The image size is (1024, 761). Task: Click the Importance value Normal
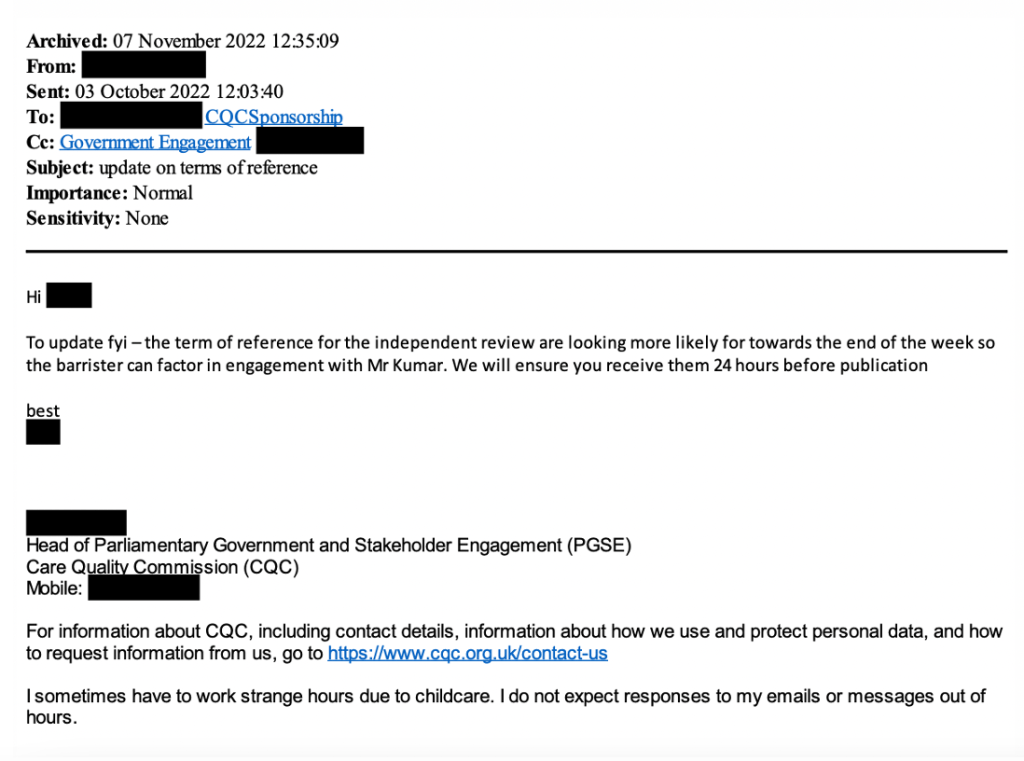pos(162,193)
